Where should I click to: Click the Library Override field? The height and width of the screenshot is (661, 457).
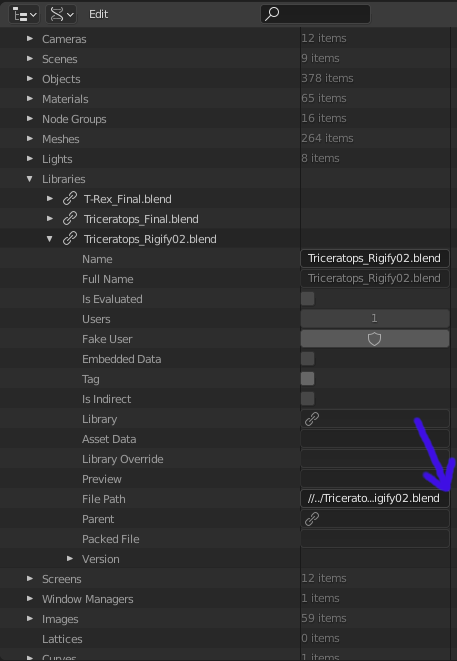375,459
